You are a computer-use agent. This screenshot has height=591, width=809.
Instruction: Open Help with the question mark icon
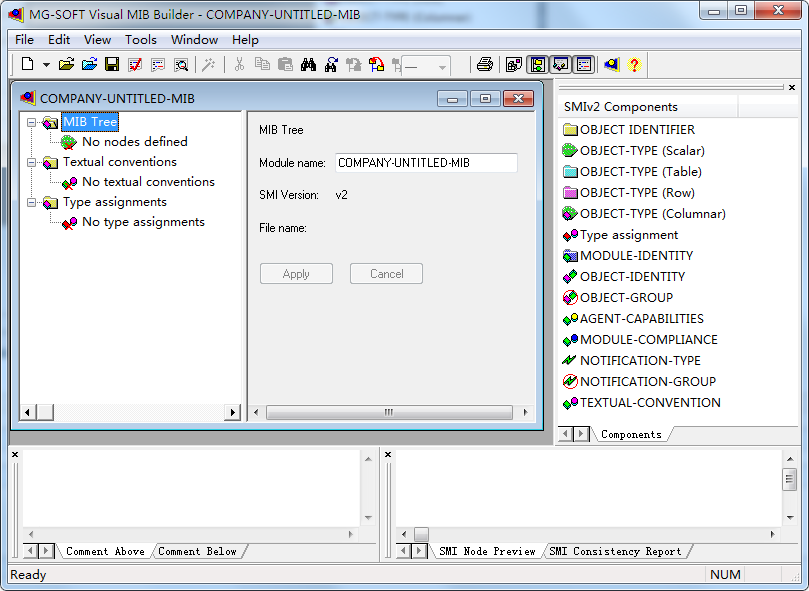pyautogui.click(x=634, y=64)
